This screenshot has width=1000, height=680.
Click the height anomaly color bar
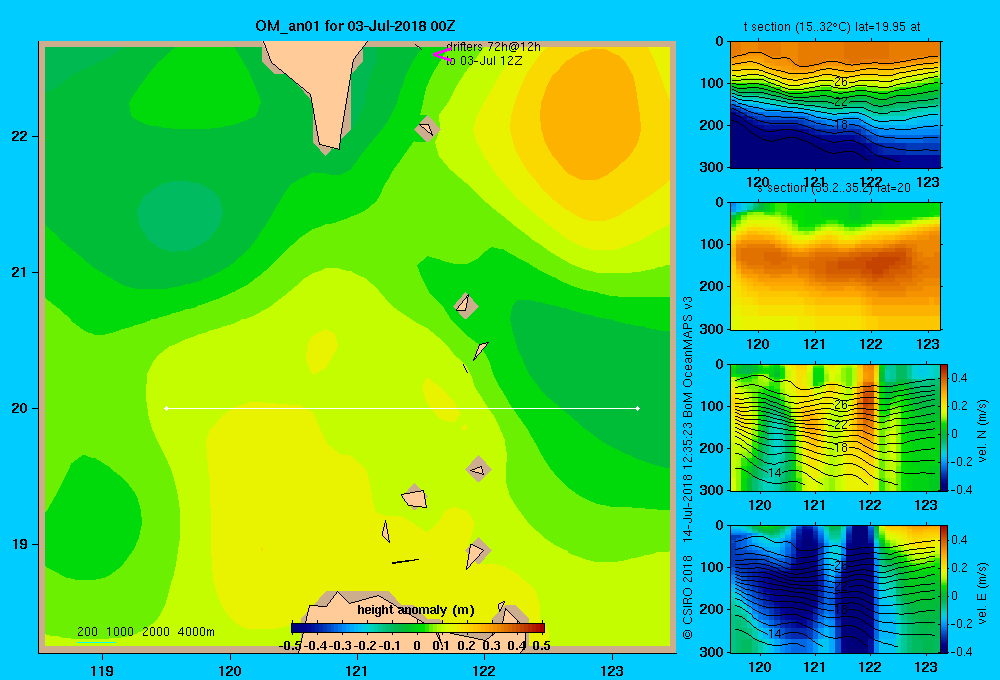click(x=418, y=628)
